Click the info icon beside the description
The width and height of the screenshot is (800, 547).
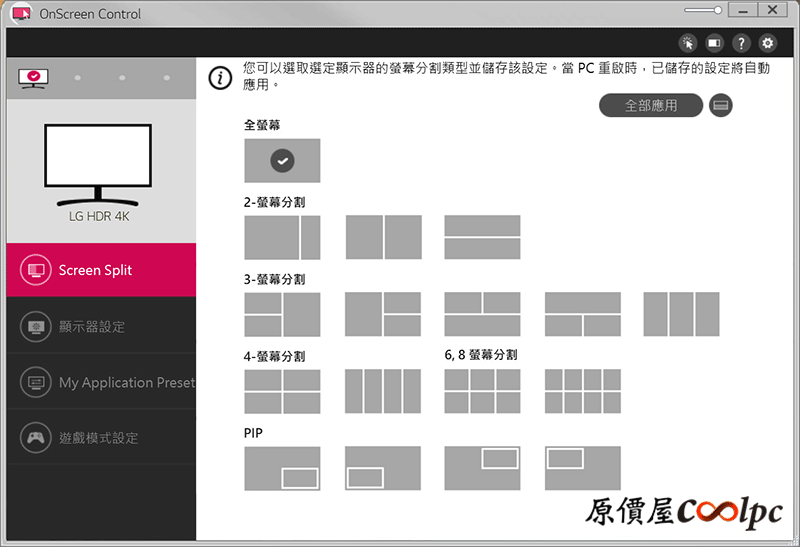(220, 78)
